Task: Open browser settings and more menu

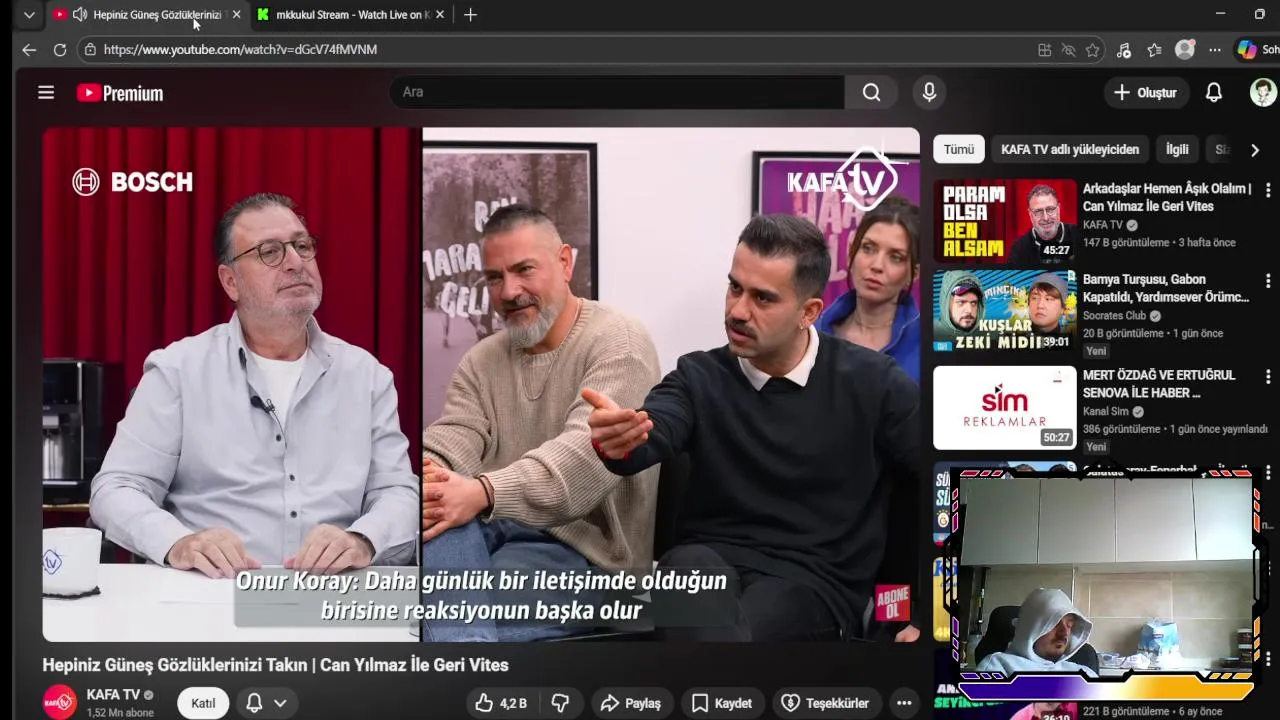Action: point(1214,50)
